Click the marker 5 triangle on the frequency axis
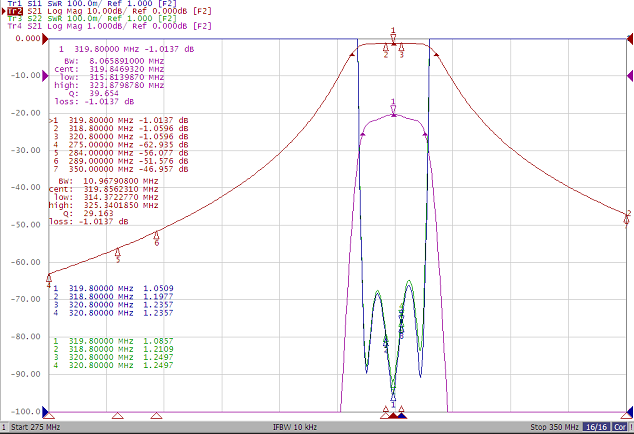Screen dimensions: 634x434 tap(117, 415)
